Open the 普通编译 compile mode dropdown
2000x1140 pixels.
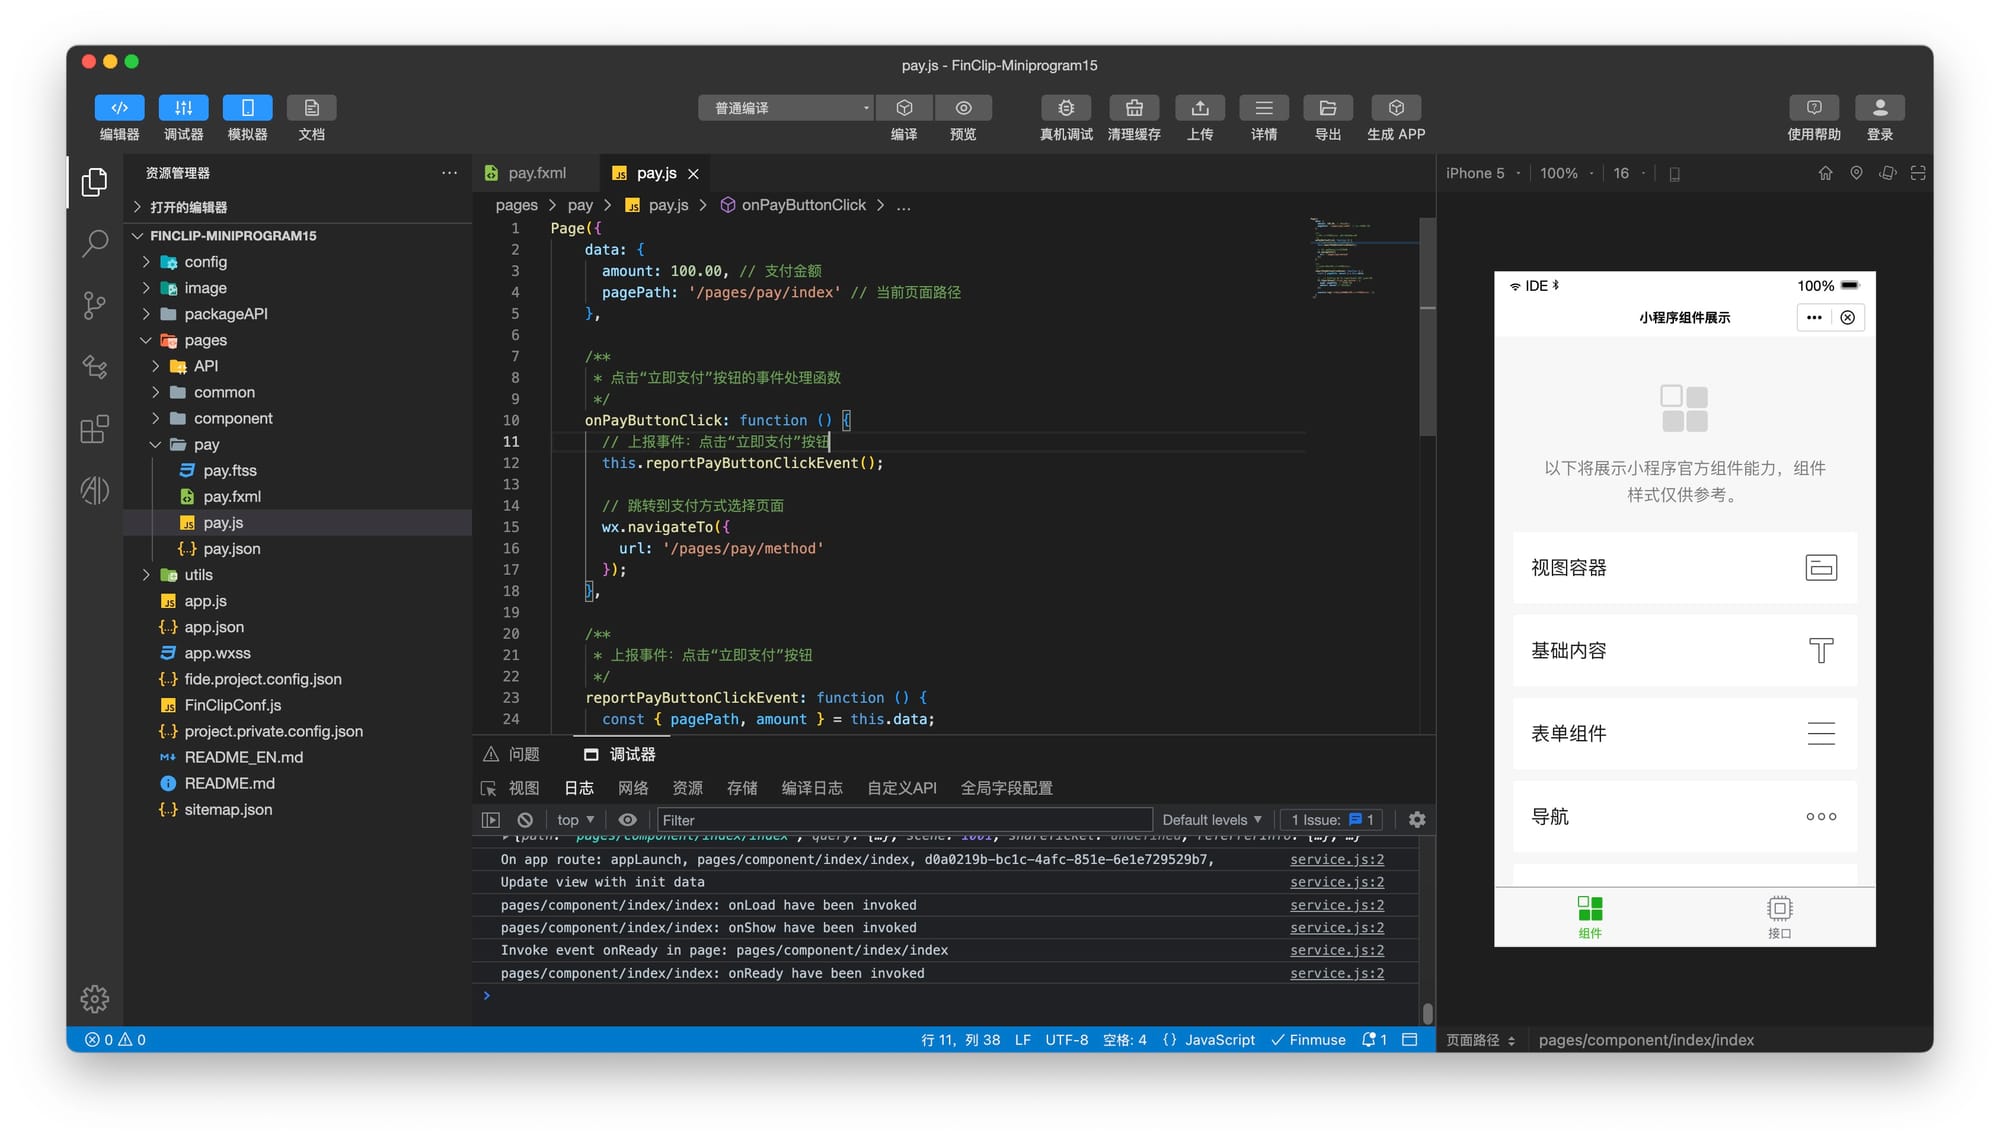coord(785,108)
